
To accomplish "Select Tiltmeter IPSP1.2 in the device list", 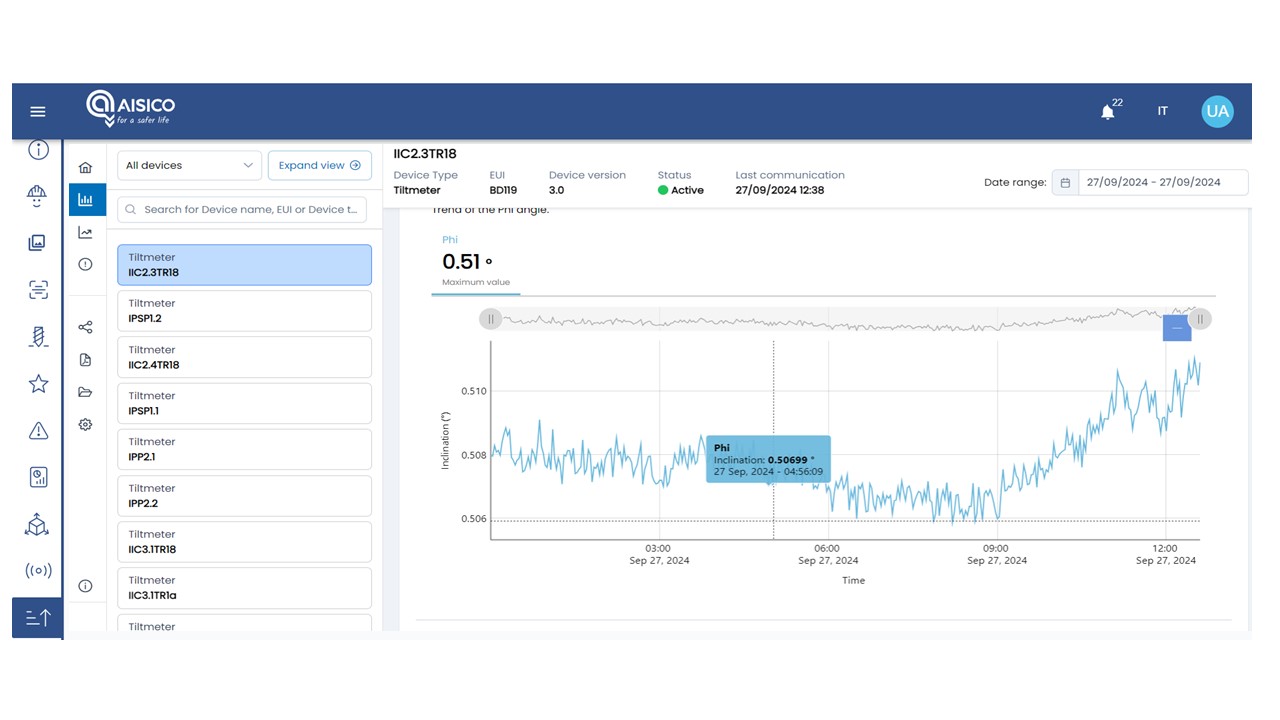I will [x=244, y=311].
